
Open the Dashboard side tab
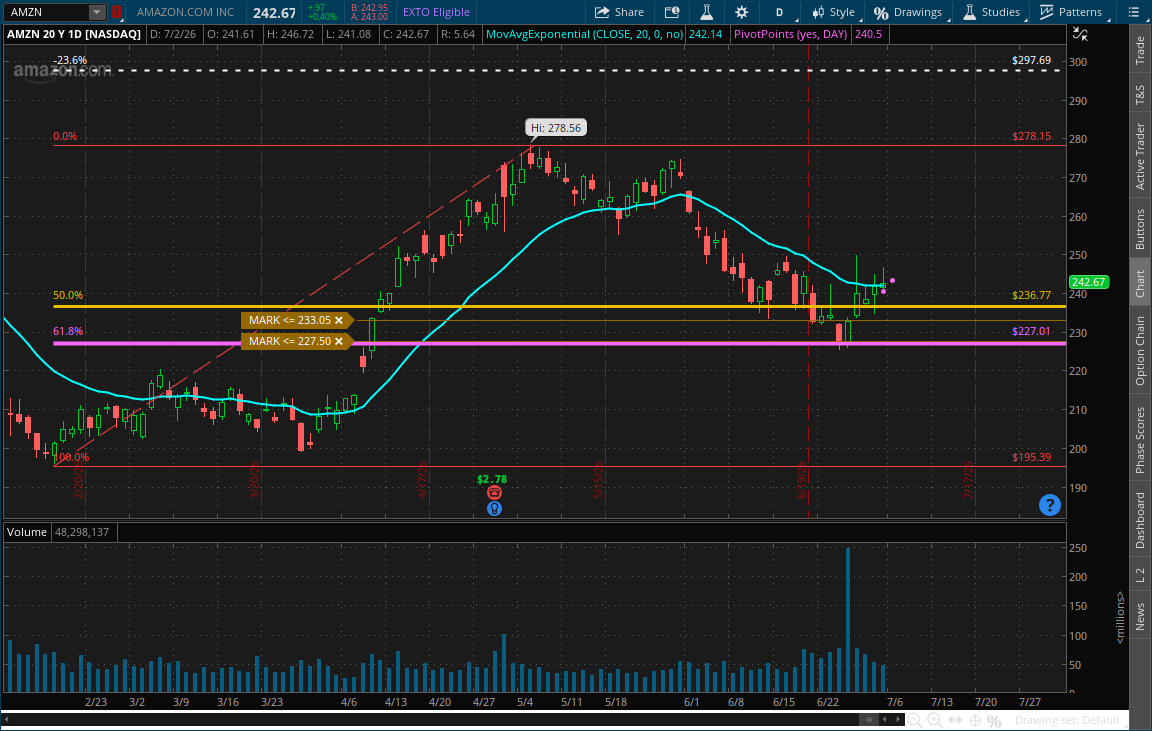1140,520
